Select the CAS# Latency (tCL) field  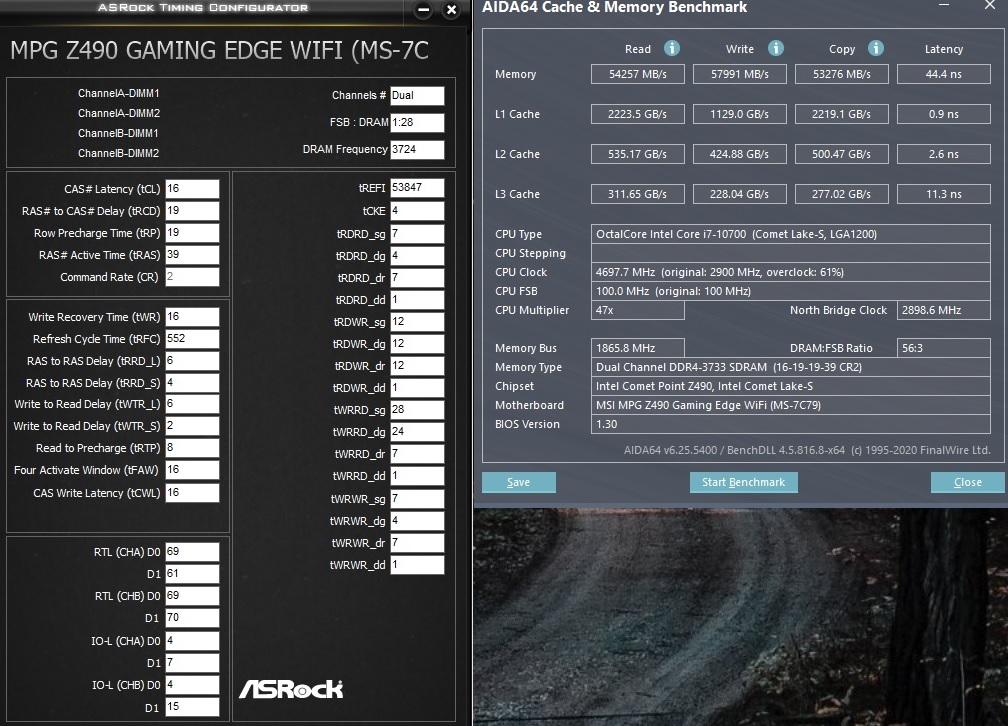point(192,189)
